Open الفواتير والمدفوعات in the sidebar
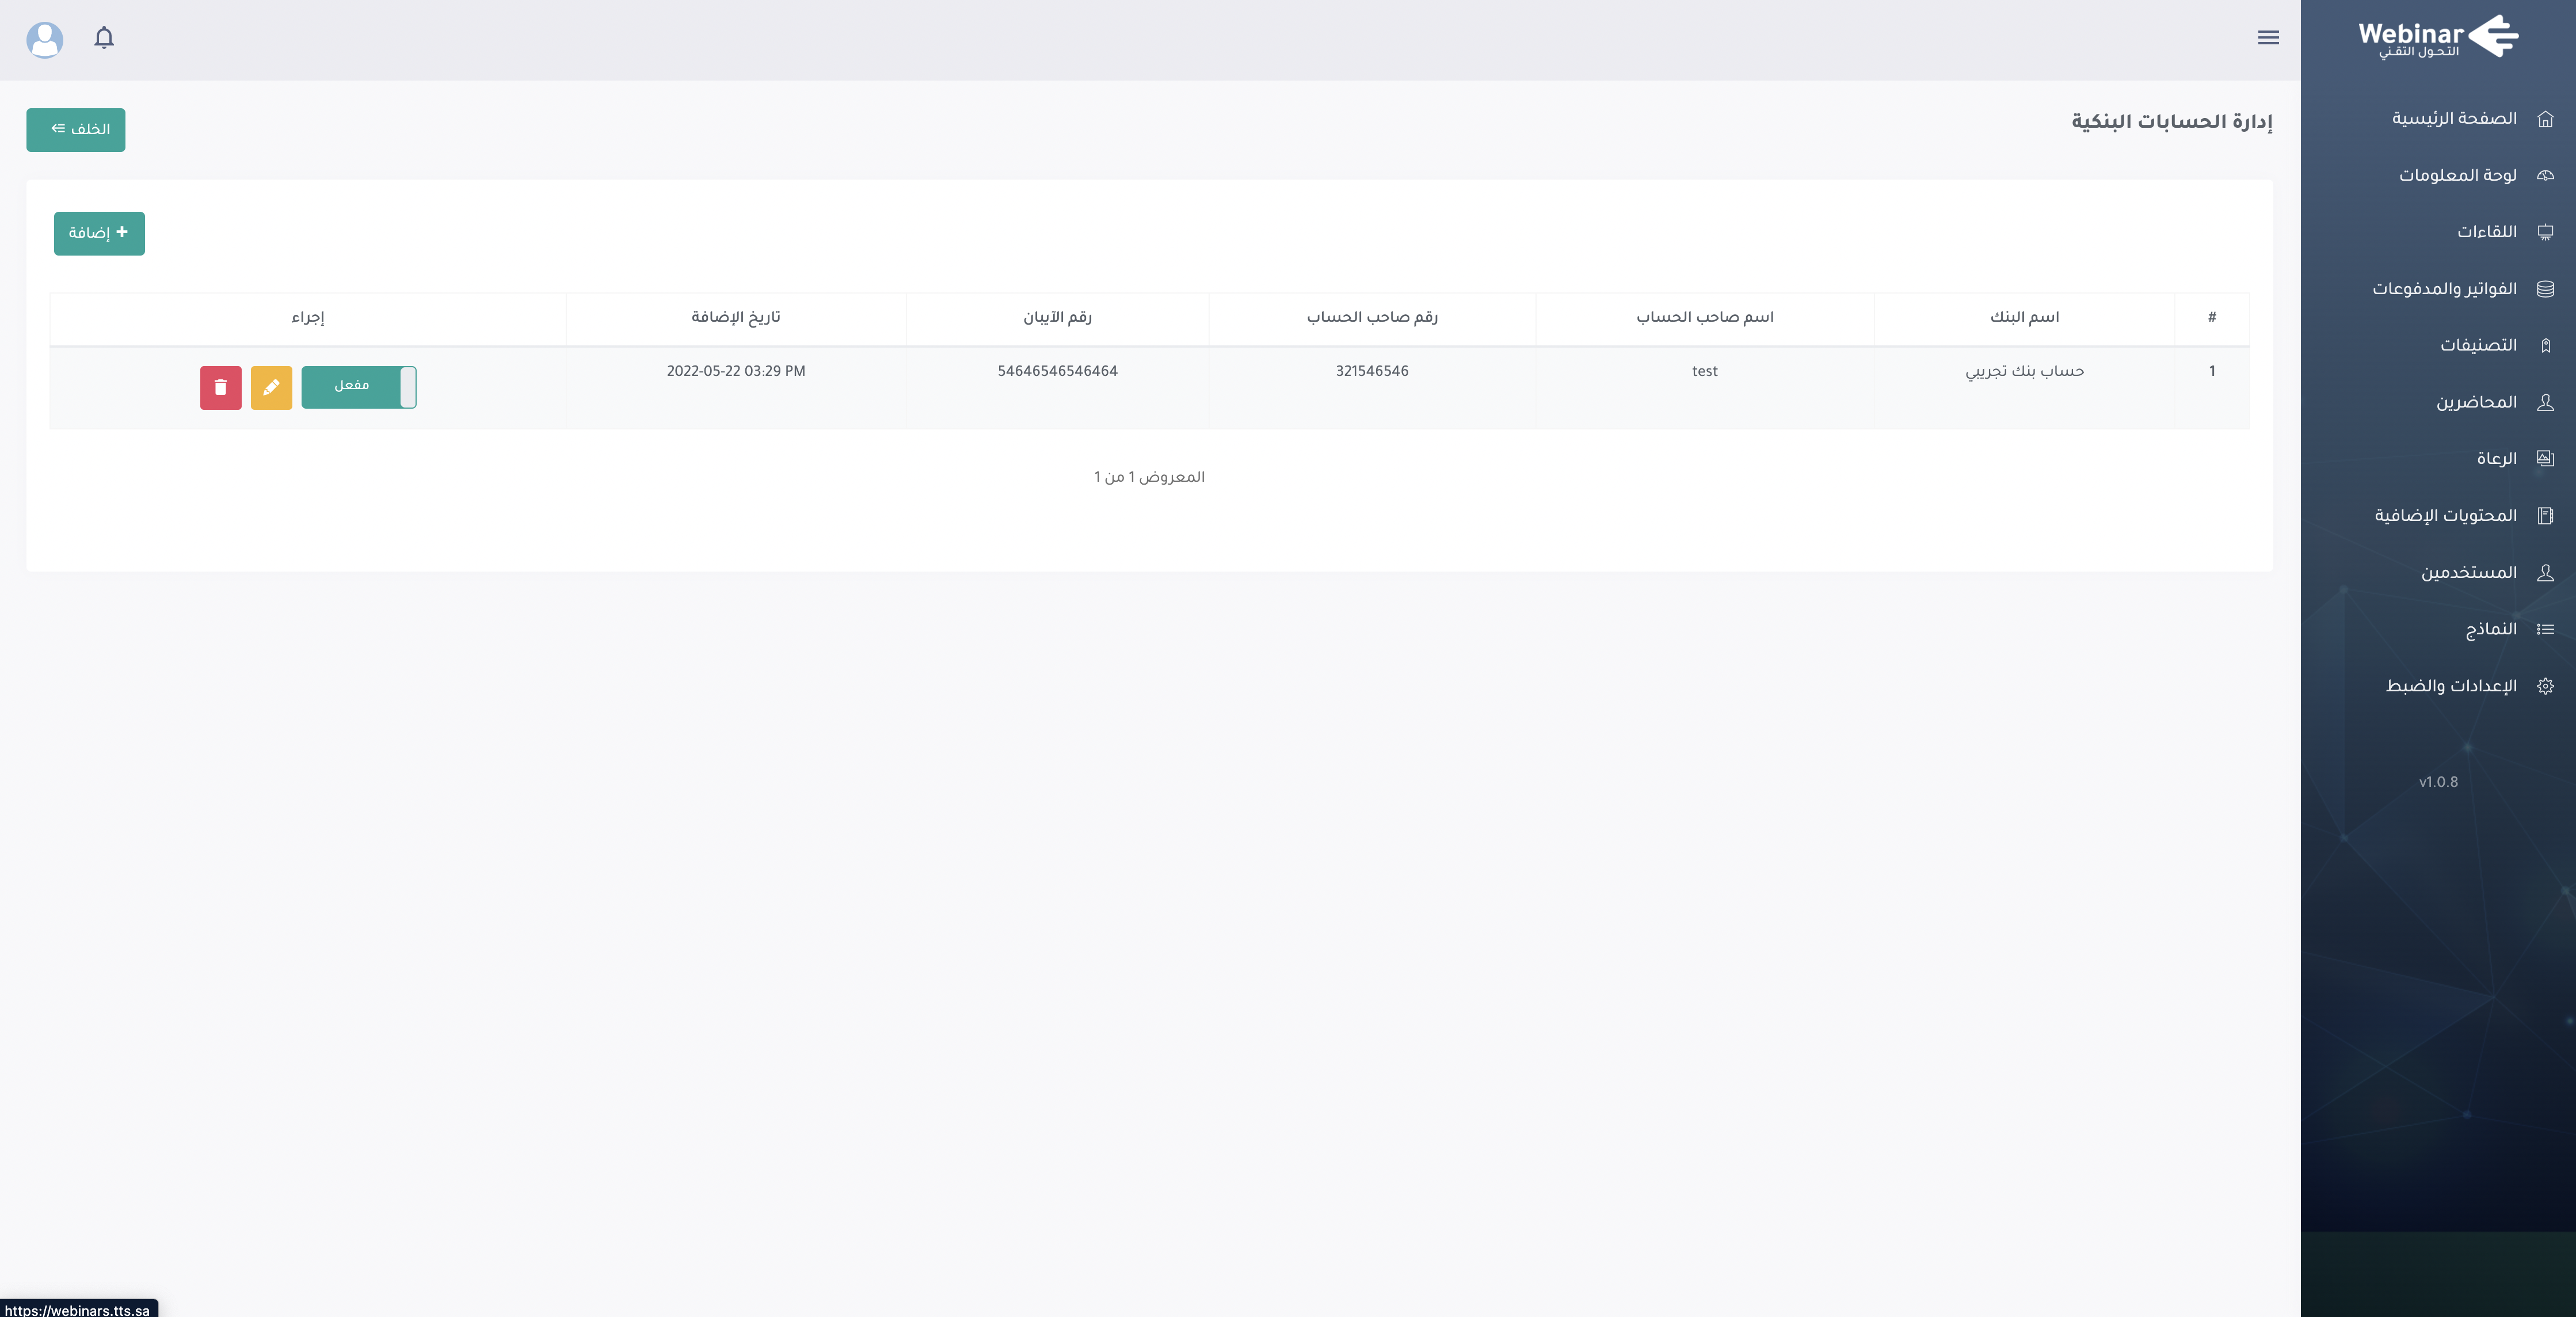This screenshot has height=1317, width=2576. 2444,289
